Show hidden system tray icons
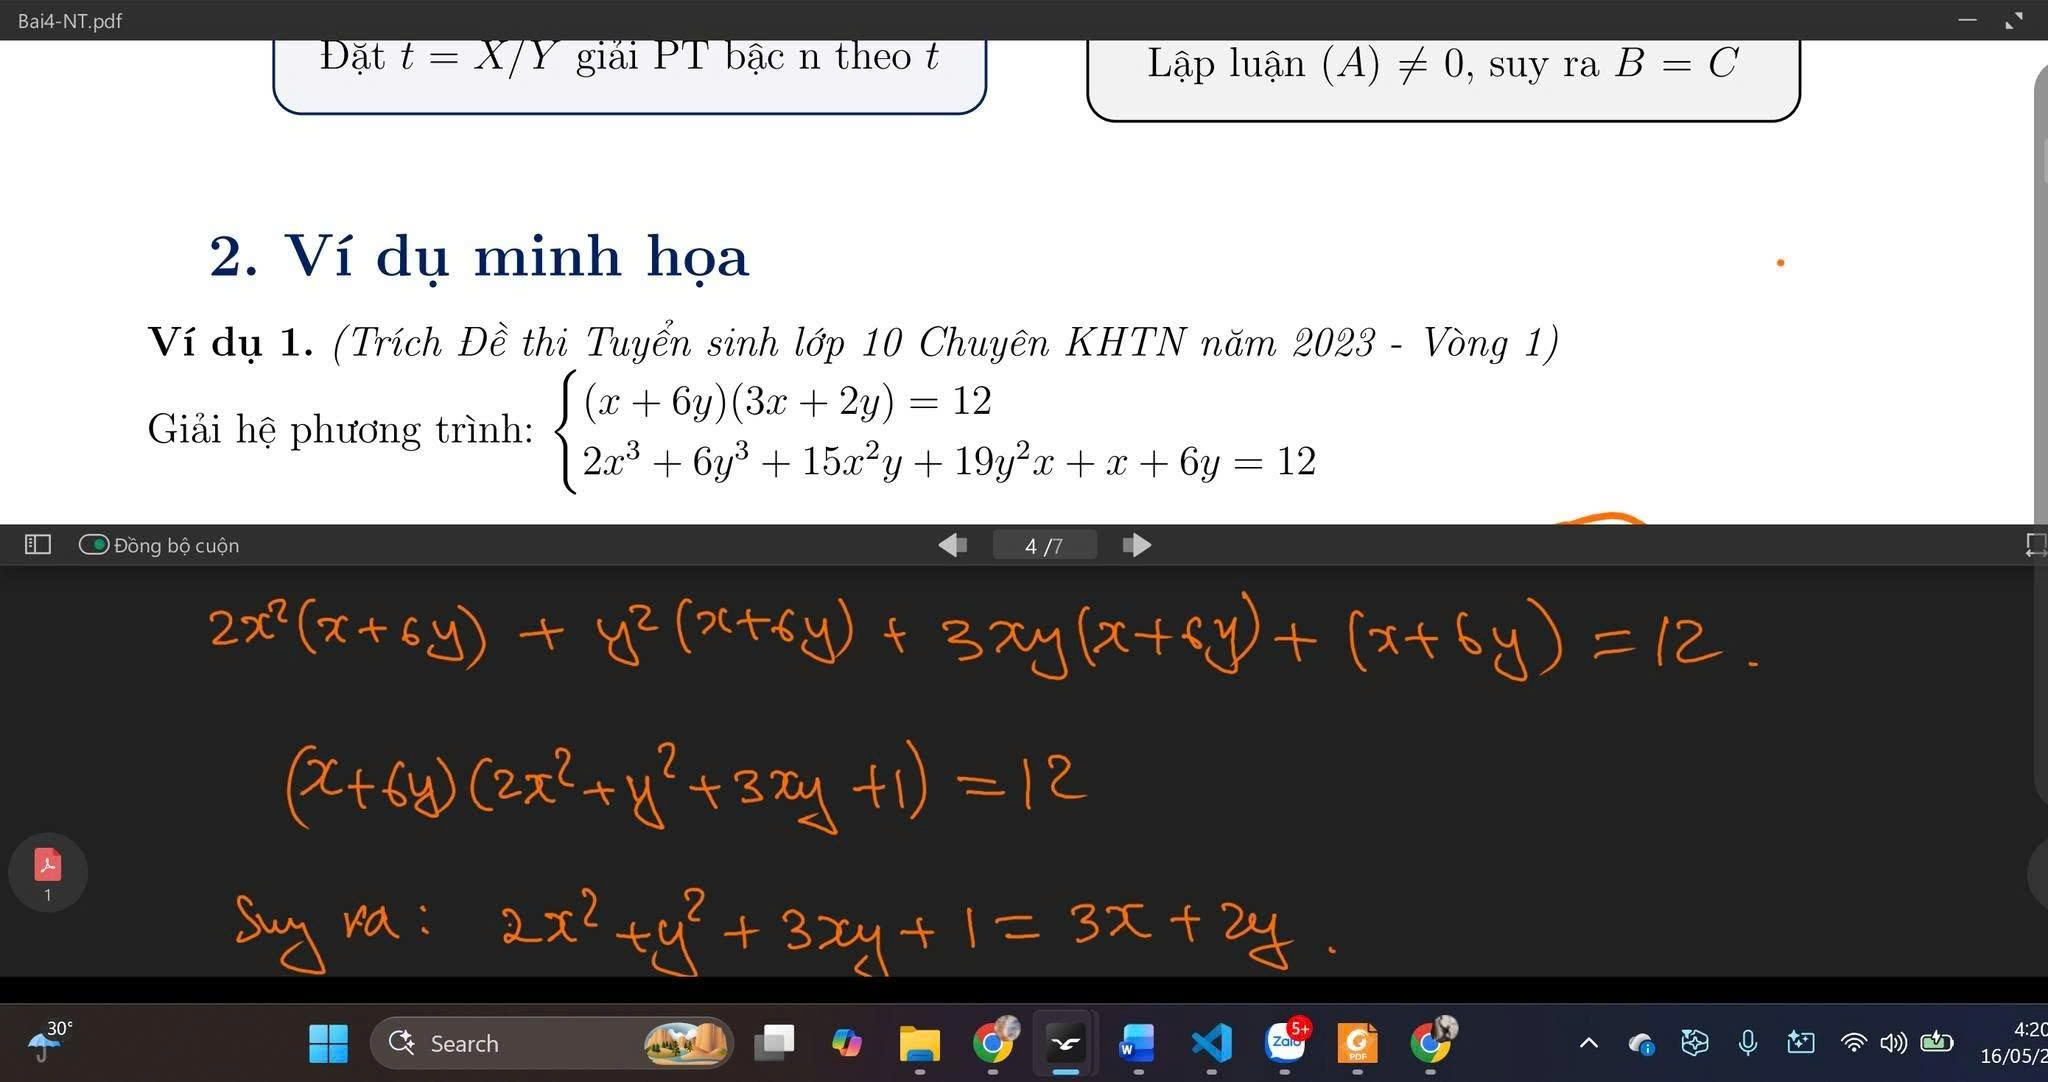This screenshot has height=1082, width=2048. (x=1588, y=1043)
